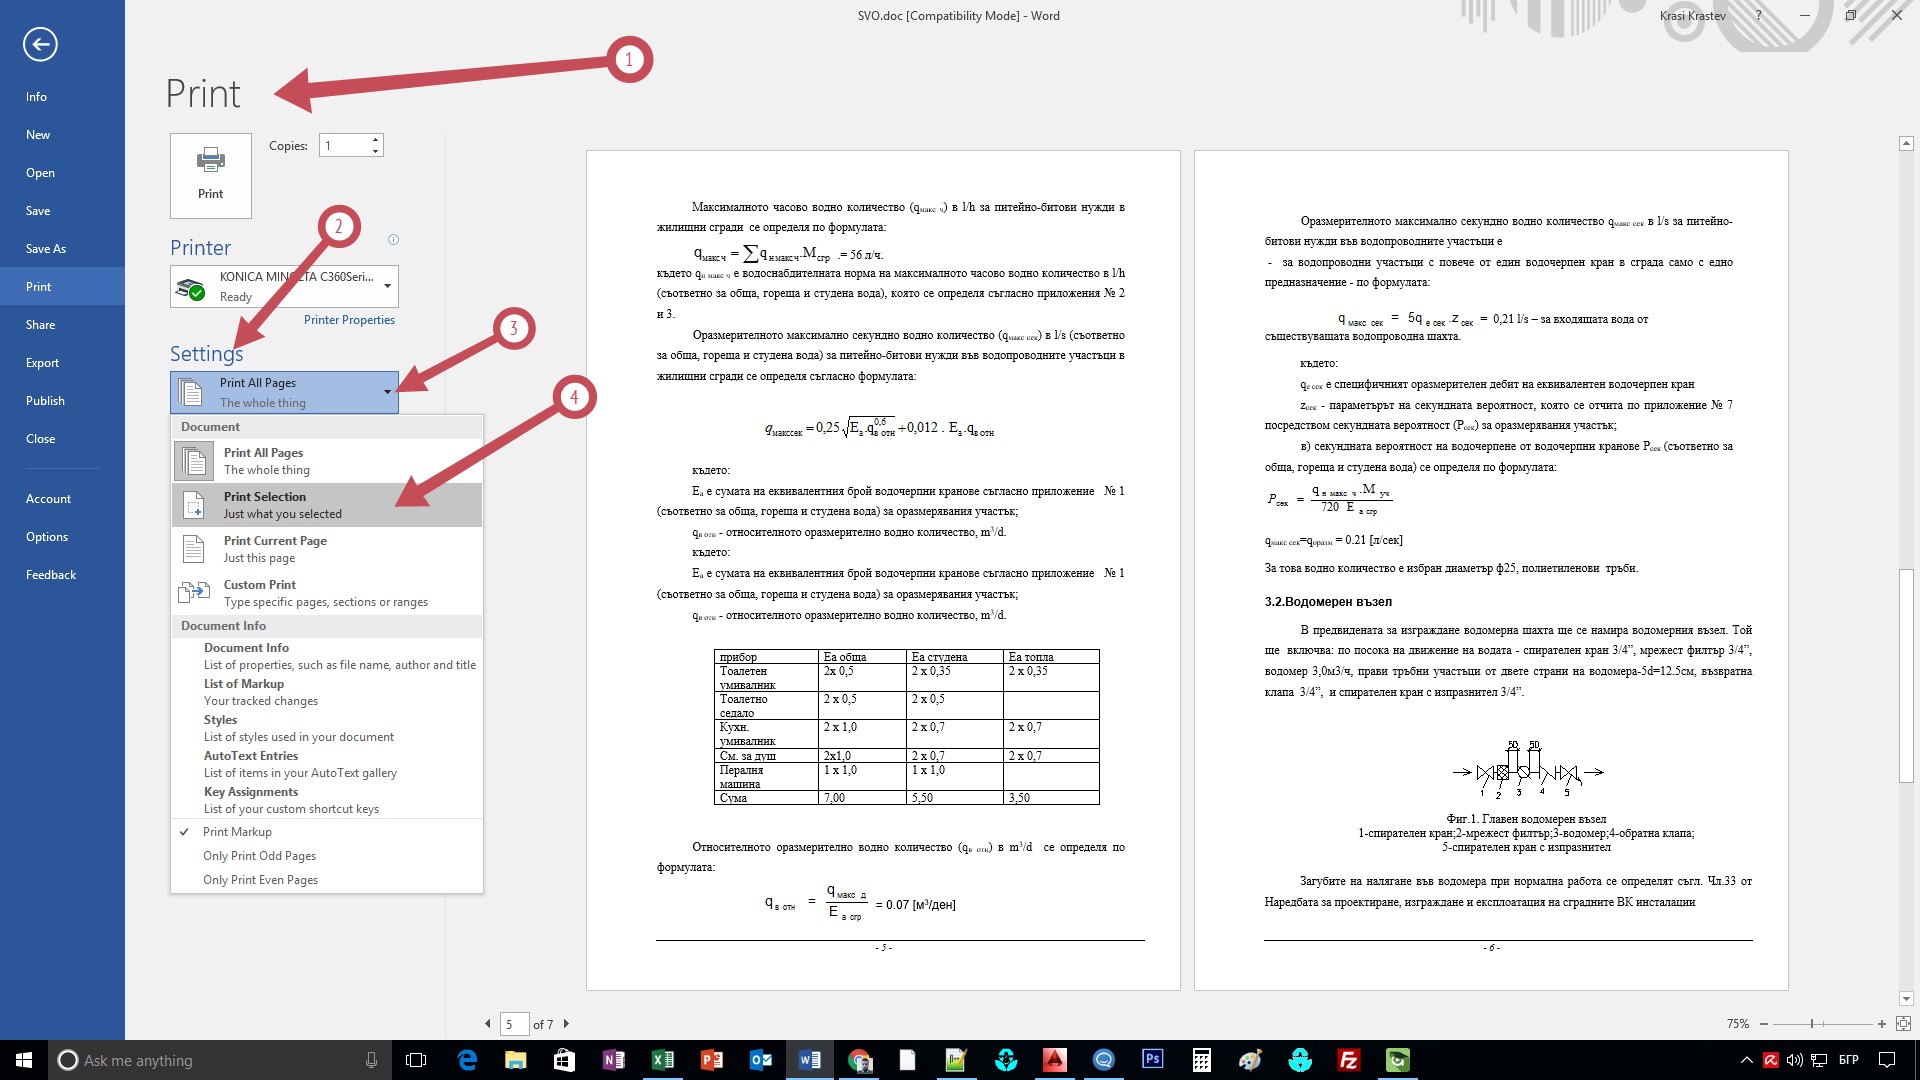The image size is (1920, 1080).
Task: Go to the next page in preview
Action: 566,1023
